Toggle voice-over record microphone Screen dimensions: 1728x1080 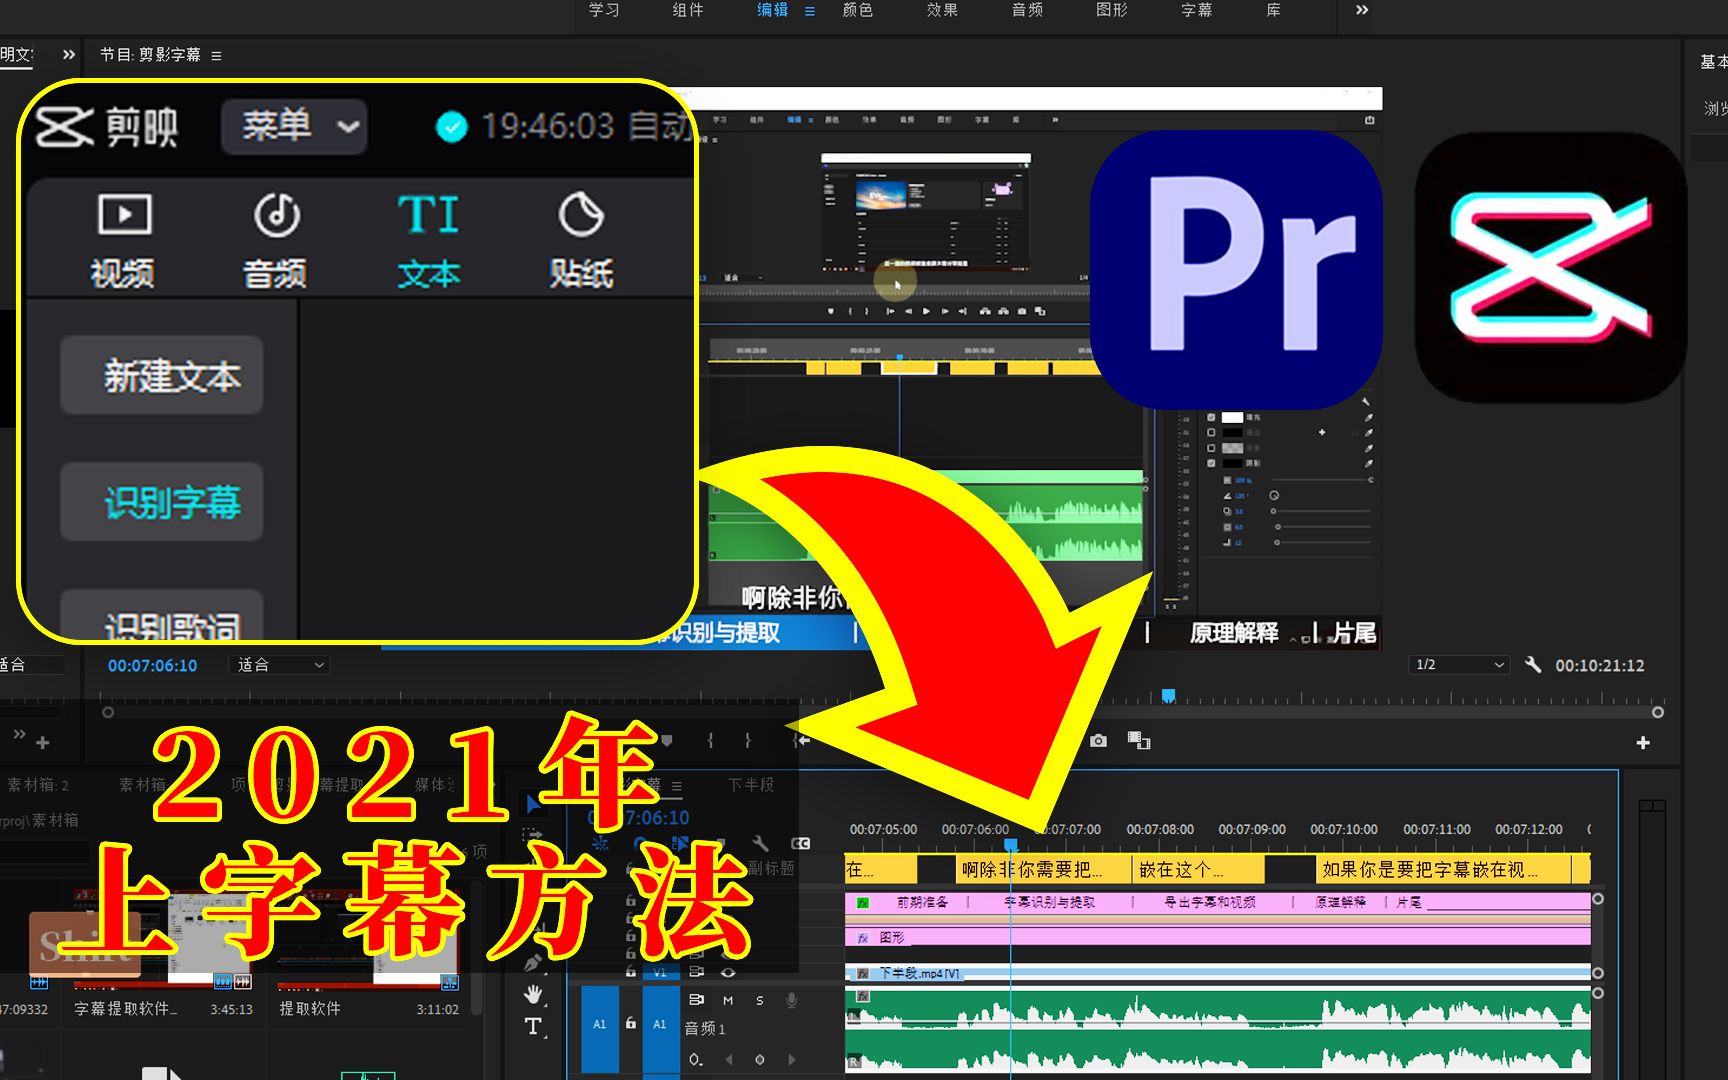[792, 1000]
